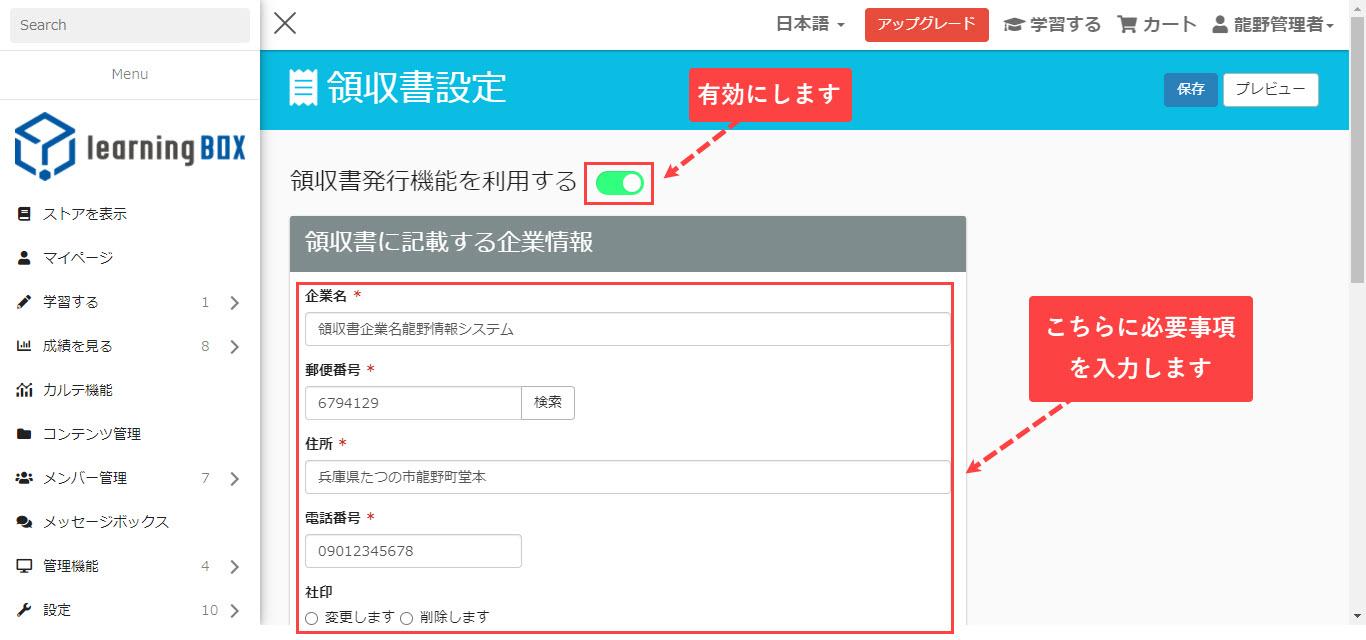
Task: Open the 龍野管理者 user account dropdown
Action: point(1273,25)
